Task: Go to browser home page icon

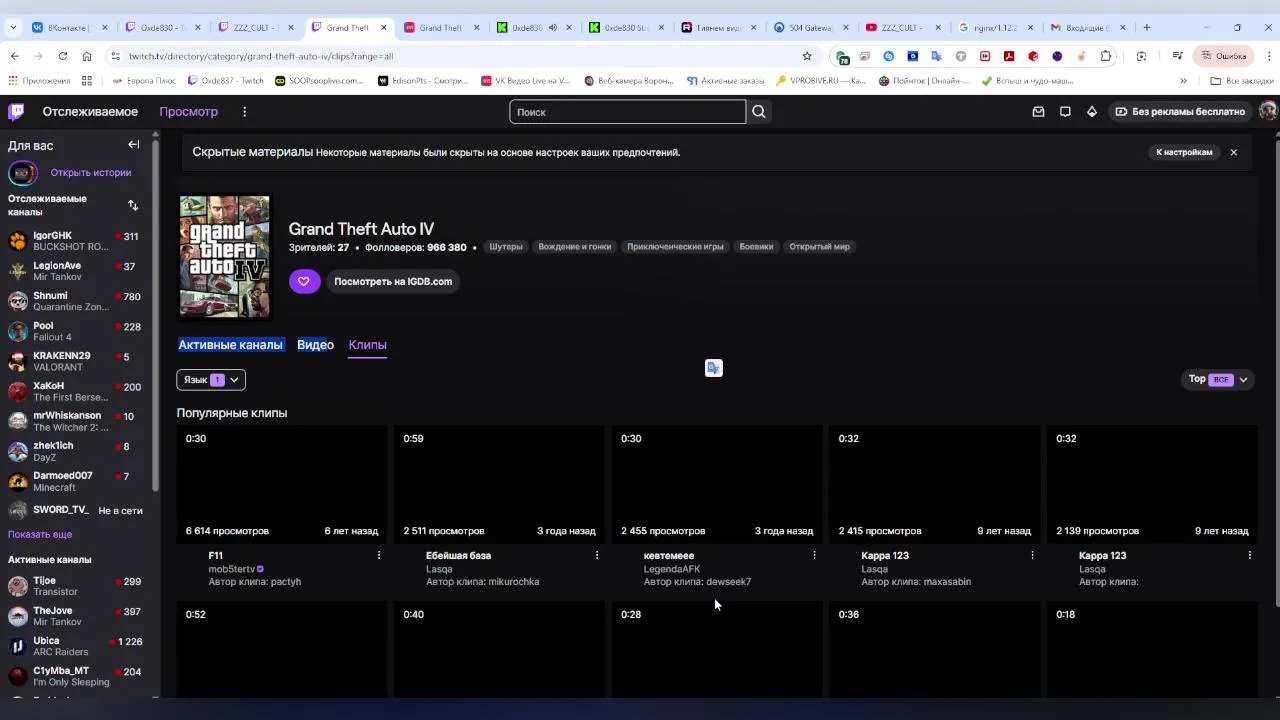Action: 87,56
